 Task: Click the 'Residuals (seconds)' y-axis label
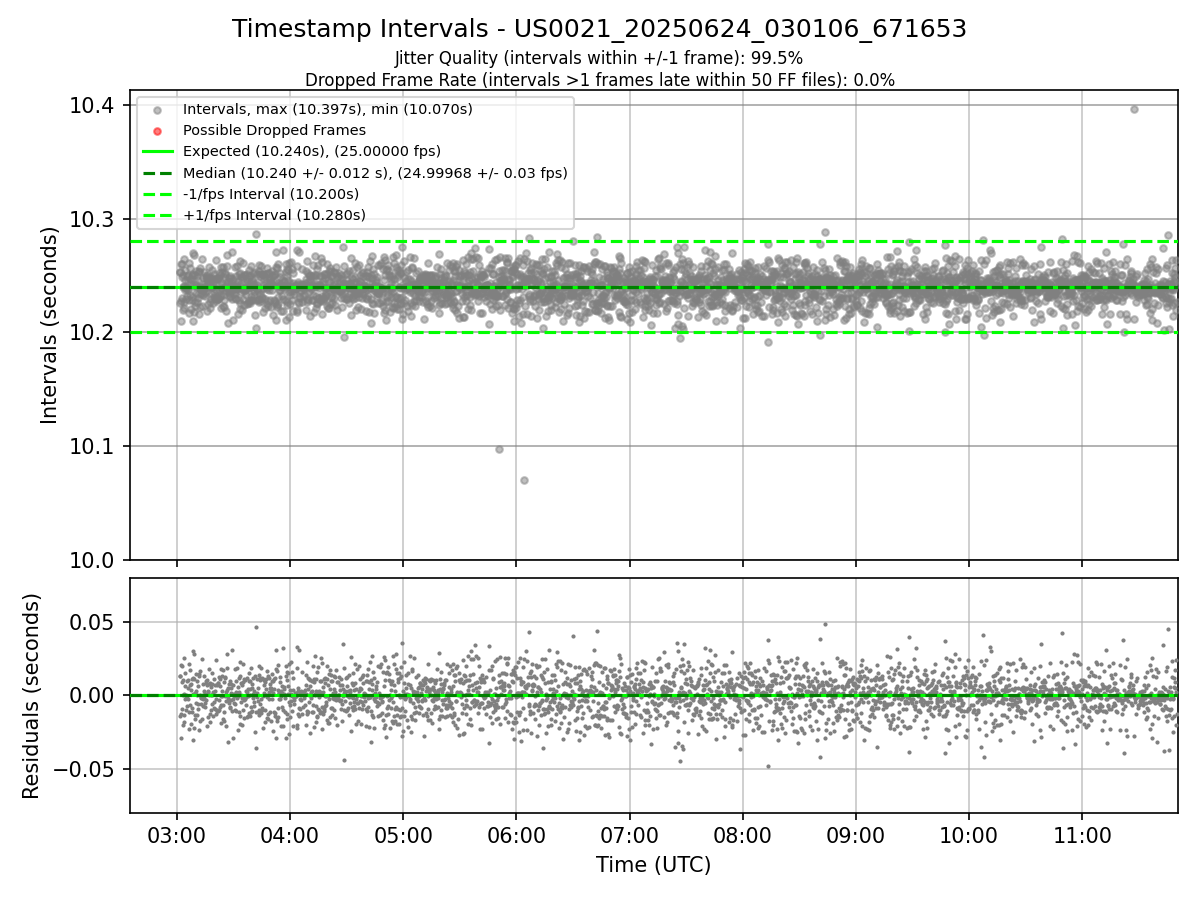(x=31, y=696)
